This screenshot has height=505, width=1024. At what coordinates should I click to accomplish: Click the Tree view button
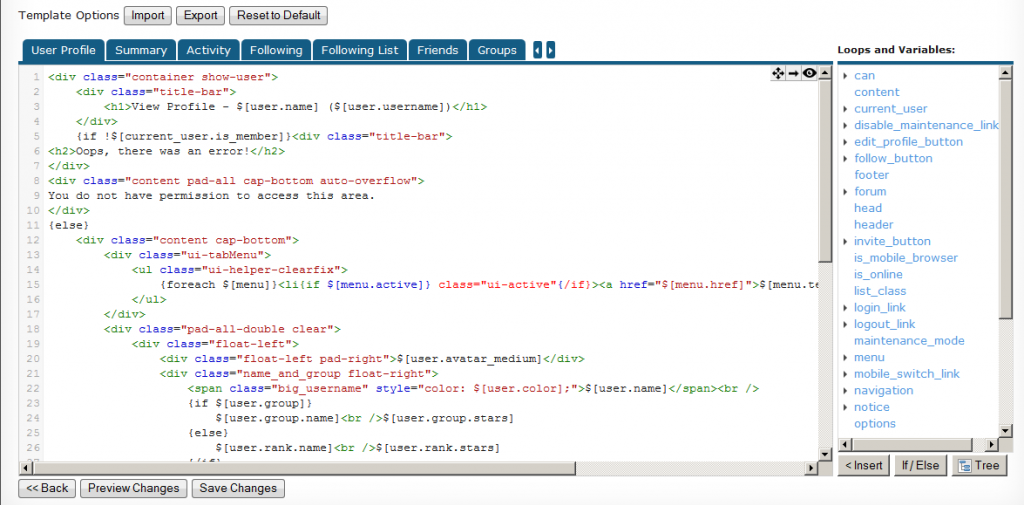(x=977, y=465)
